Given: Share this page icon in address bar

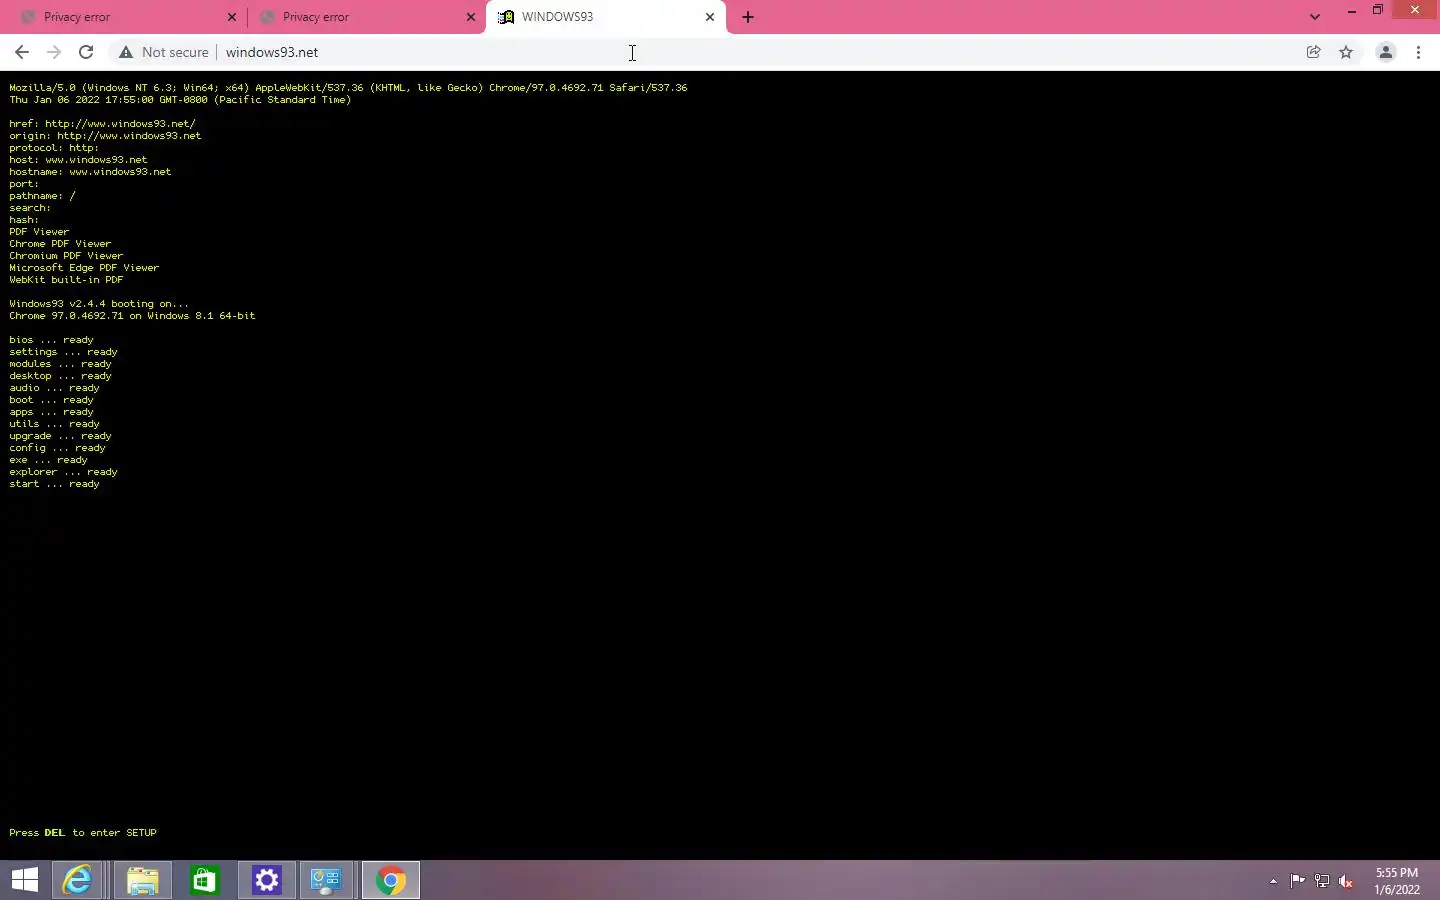Looking at the screenshot, I should point(1314,52).
